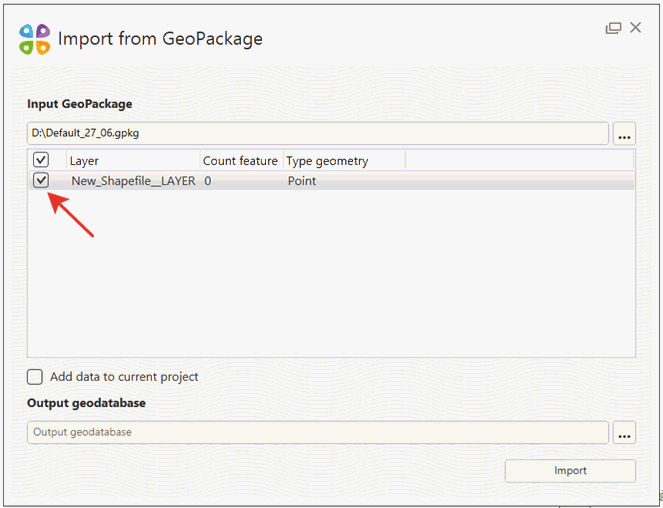Click the colorful app logo icon
The height and width of the screenshot is (508, 663).
coord(35,39)
